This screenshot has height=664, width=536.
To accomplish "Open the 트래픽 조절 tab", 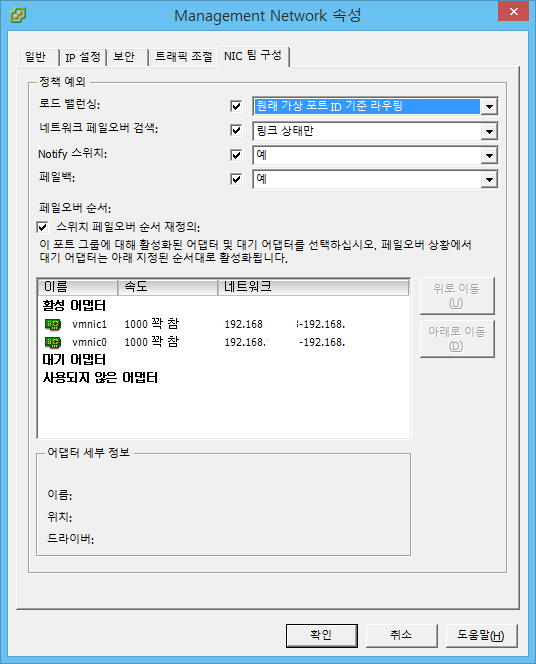I will [x=183, y=57].
